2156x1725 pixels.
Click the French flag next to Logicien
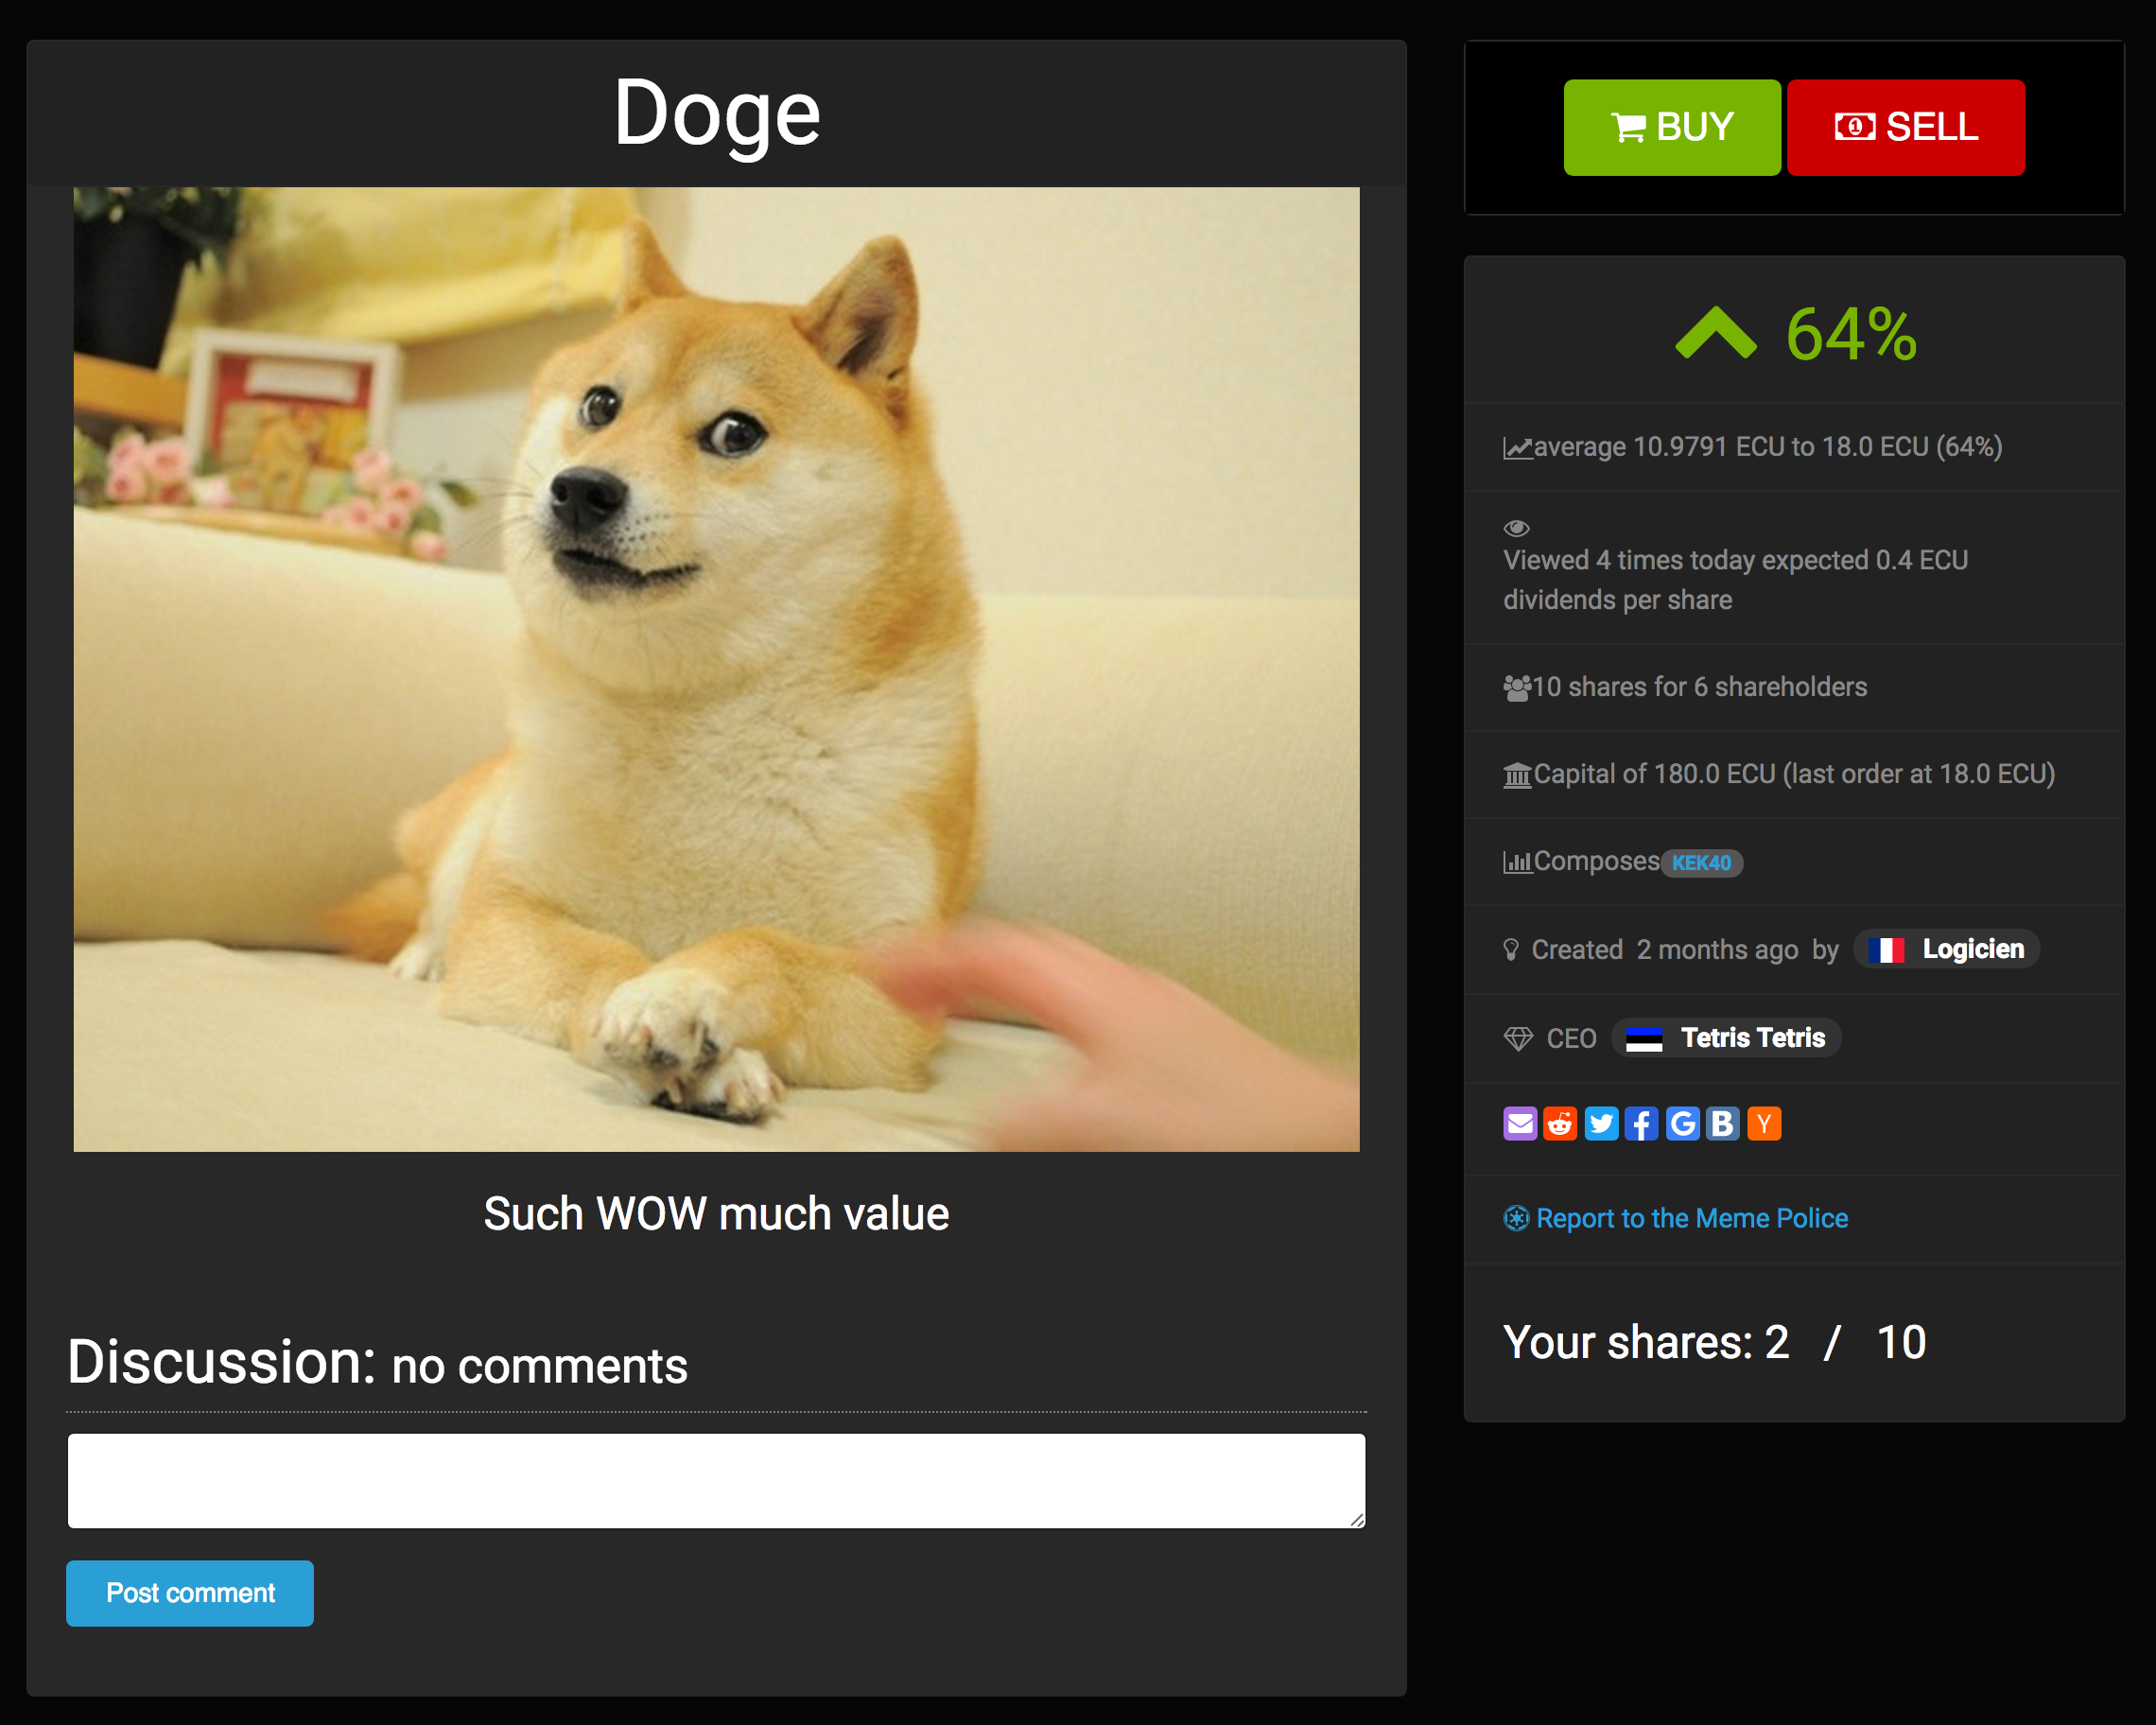tap(1886, 950)
